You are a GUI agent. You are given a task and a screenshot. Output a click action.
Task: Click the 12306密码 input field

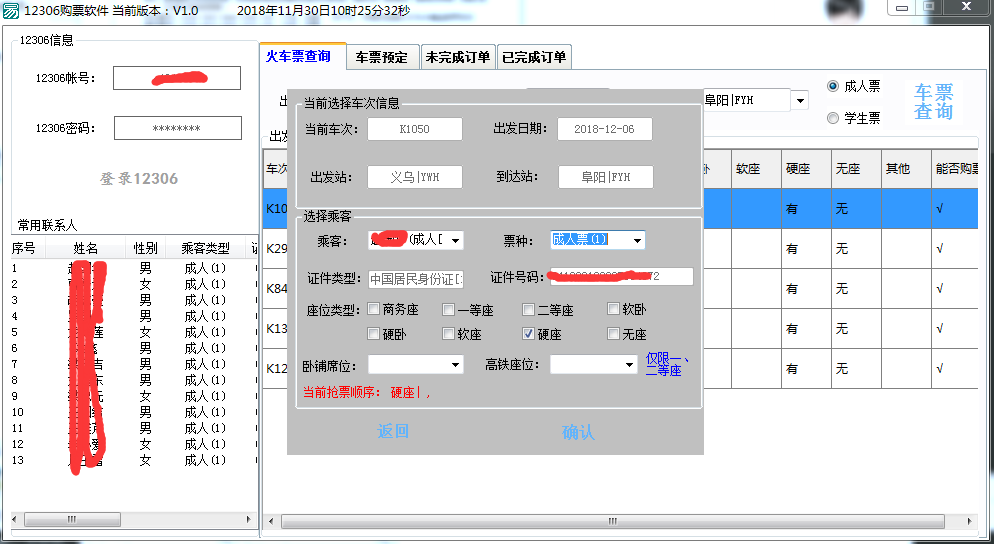[x=178, y=128]
